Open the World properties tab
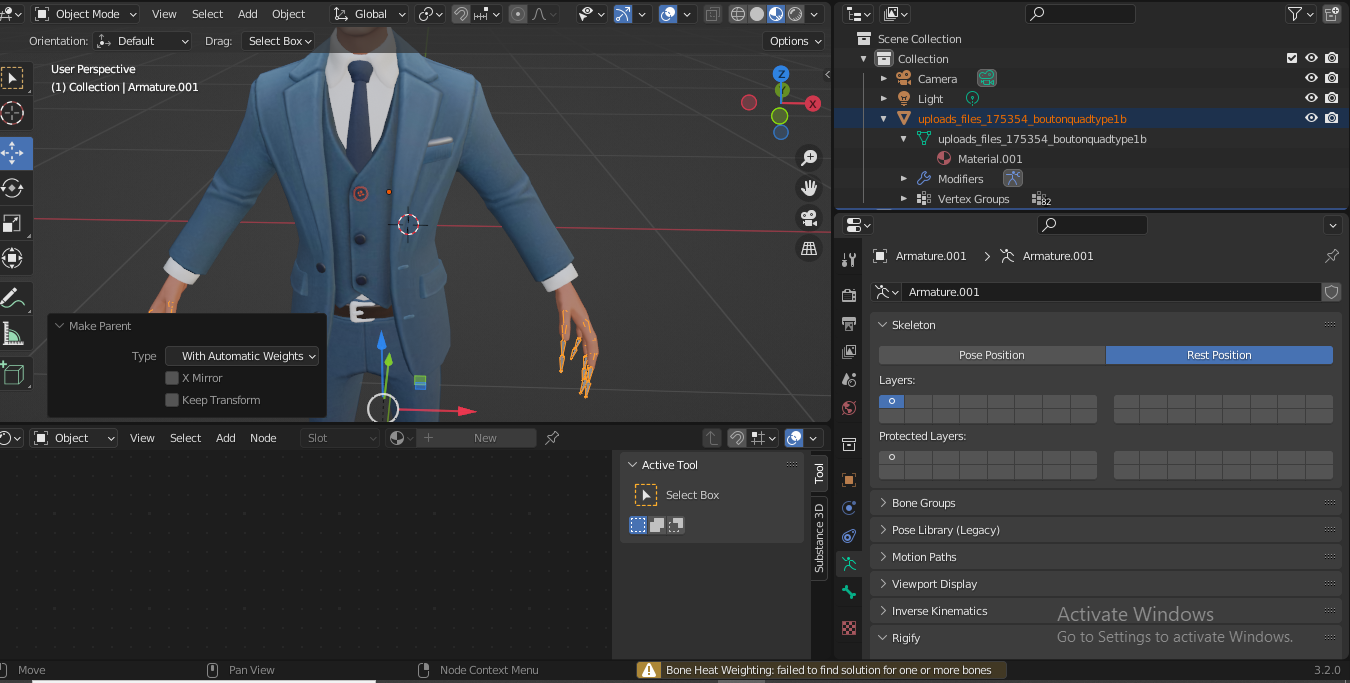The image size is (1350, 683). pyautogui.click(x=849, y=407)
